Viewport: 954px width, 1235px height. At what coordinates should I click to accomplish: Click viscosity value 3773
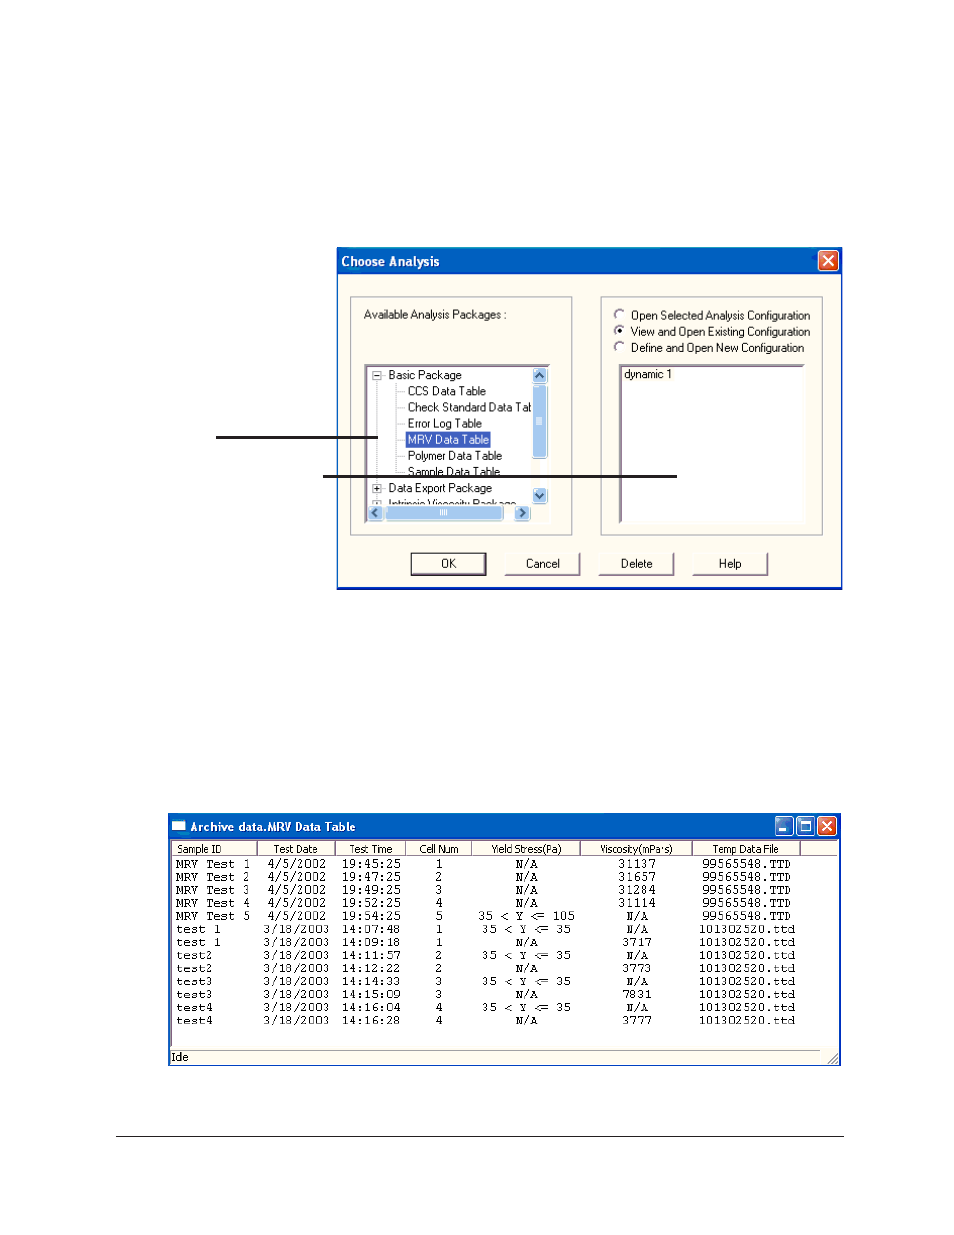tap(637, 968)
